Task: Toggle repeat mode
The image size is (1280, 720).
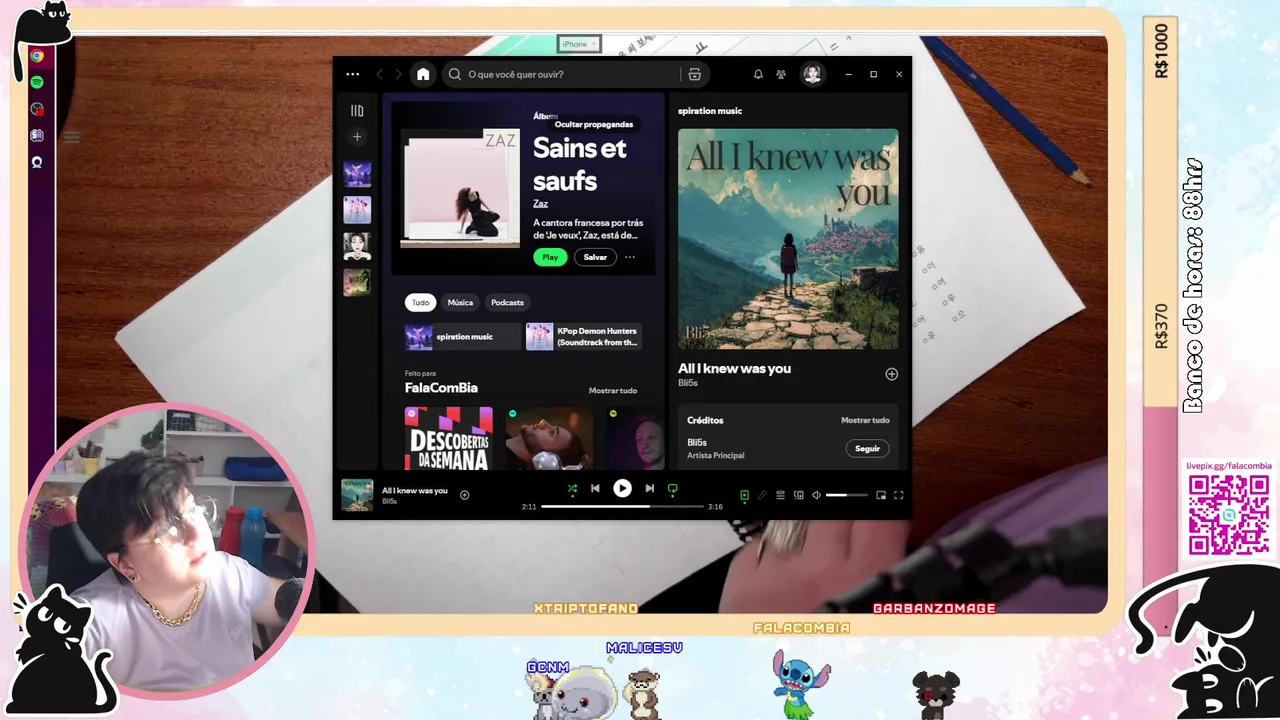Action: pos(672,489)
